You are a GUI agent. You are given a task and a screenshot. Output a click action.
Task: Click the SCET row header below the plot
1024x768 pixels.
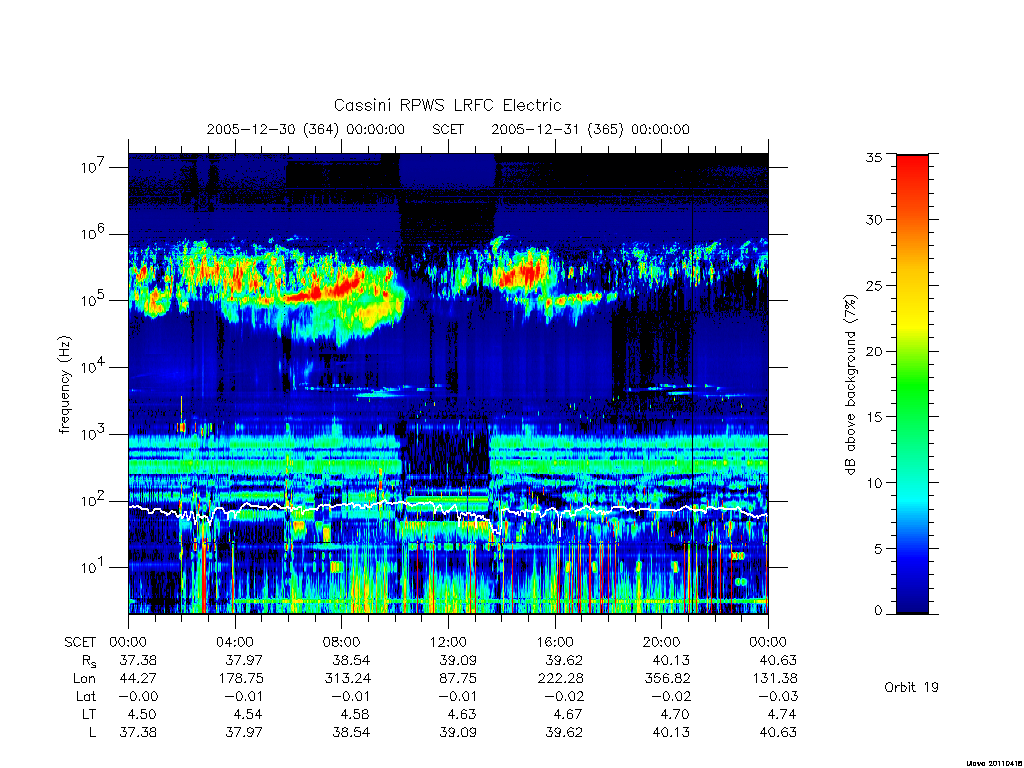[x=80, y=643]
